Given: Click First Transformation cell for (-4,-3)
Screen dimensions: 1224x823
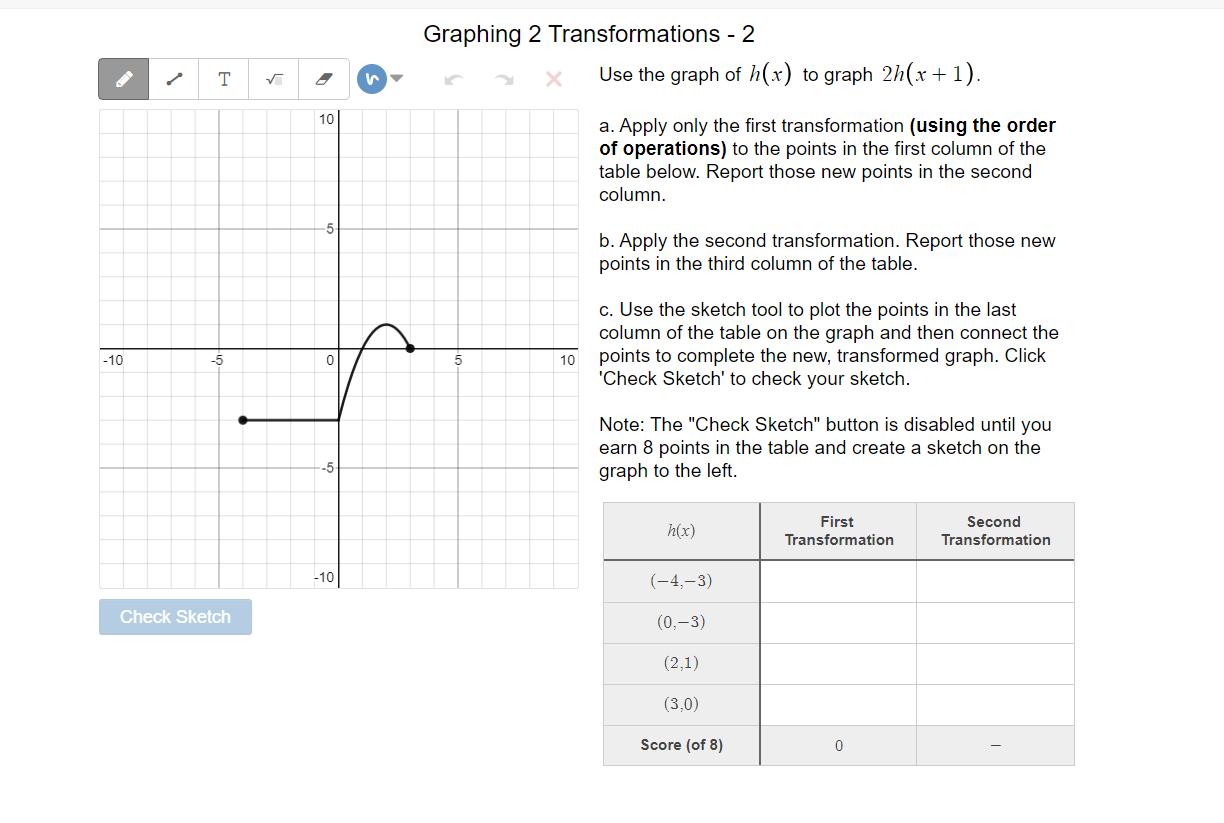Looking at the screenshot, I should 837,581.
